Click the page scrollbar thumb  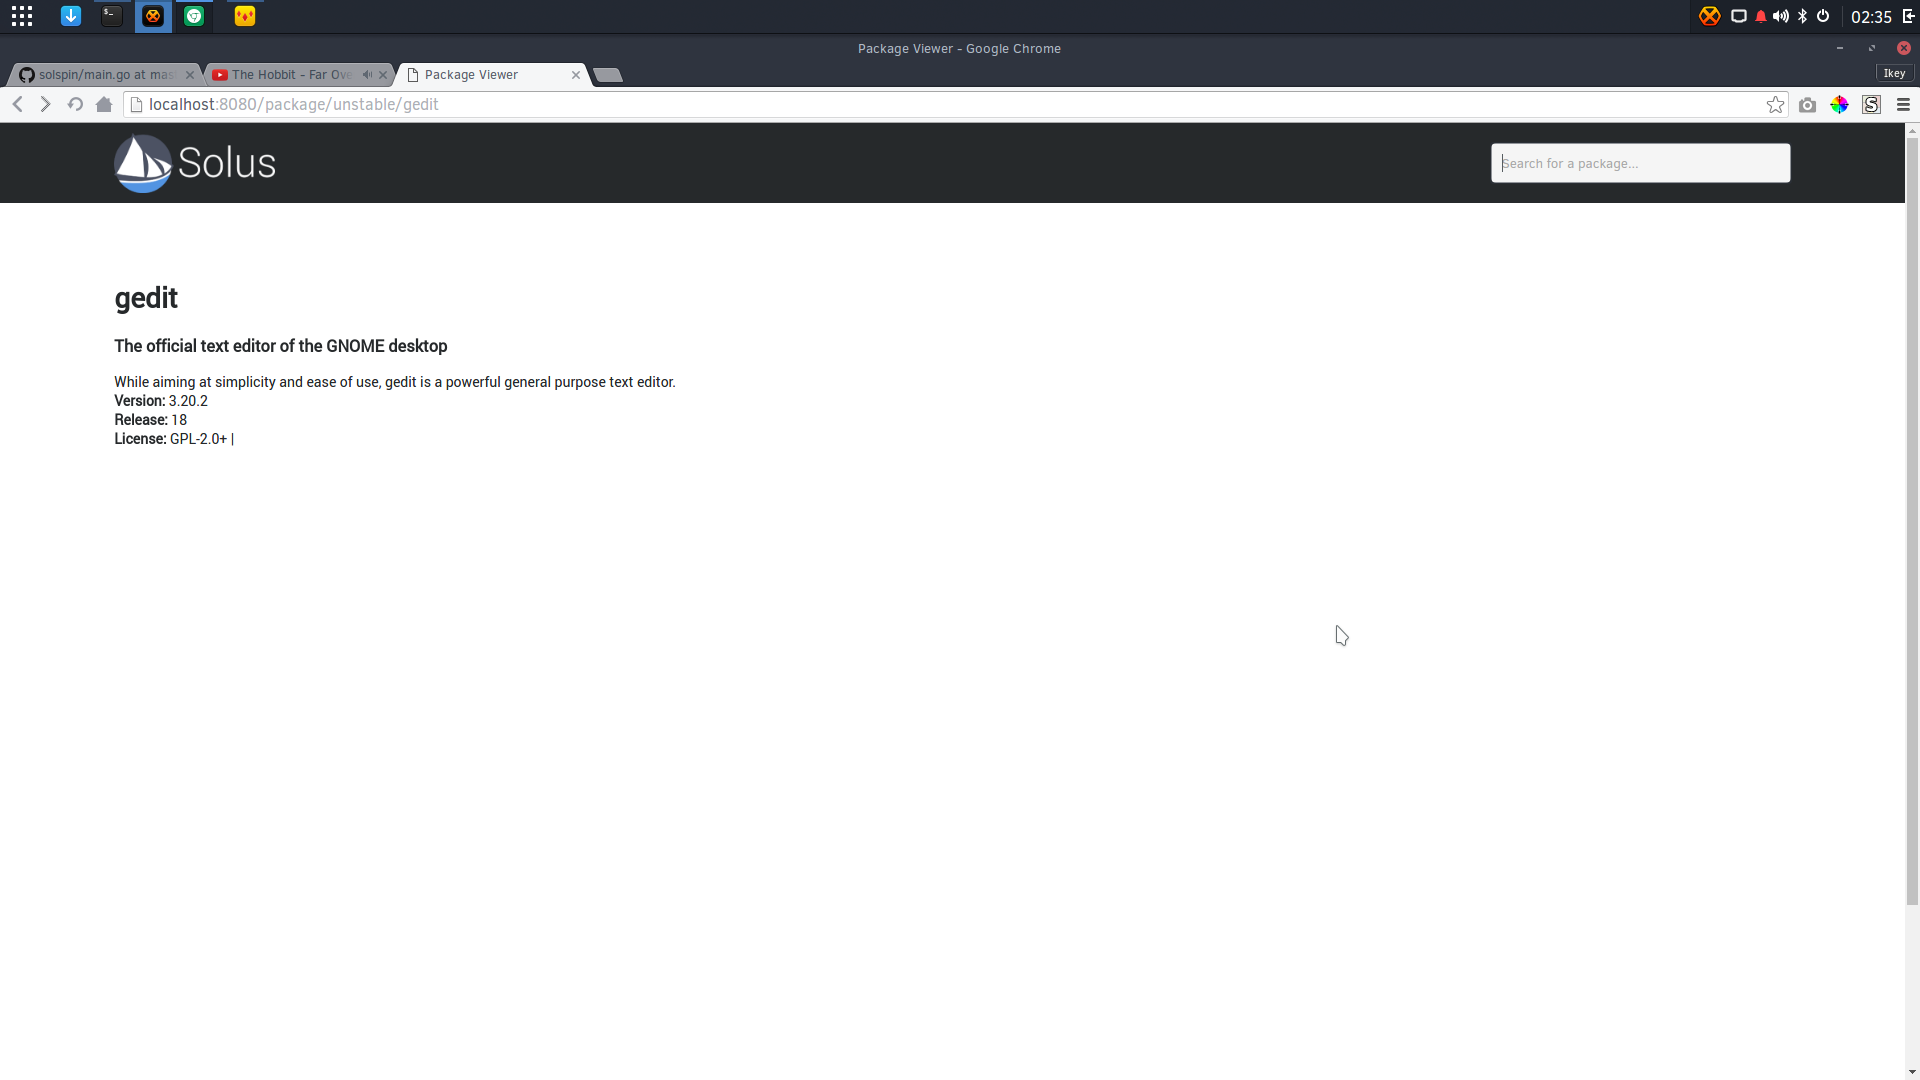coord(1912,520)
